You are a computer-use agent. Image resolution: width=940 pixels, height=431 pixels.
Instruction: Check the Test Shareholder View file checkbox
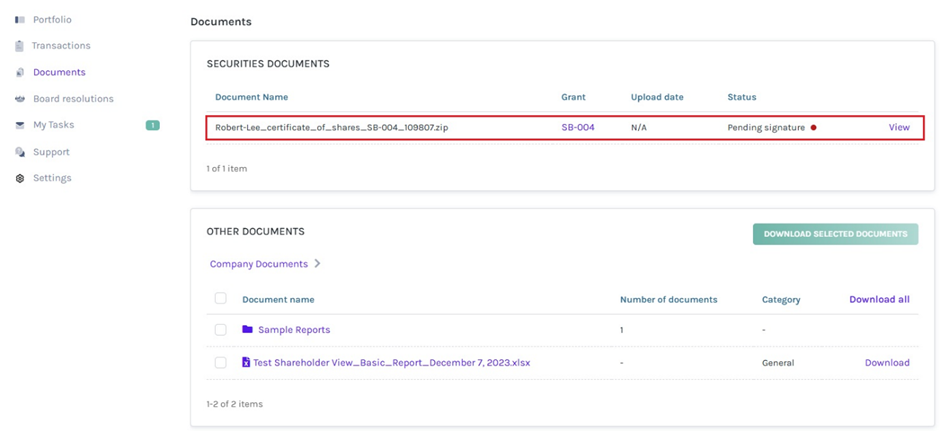click(x=221, y=362)
